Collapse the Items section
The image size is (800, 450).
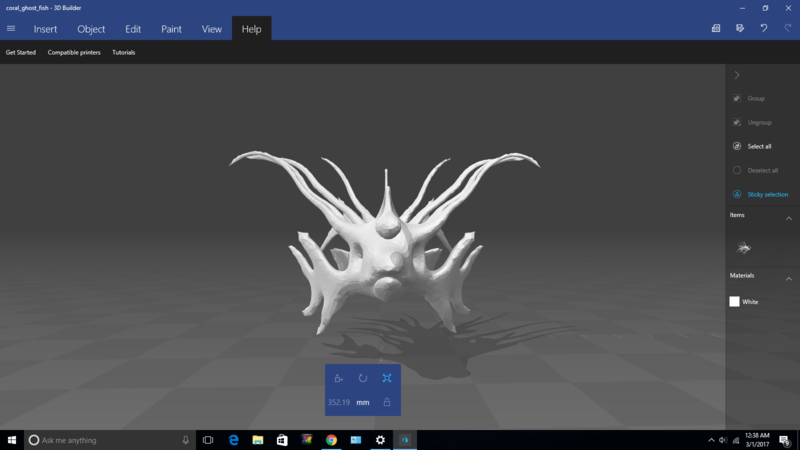pyautogui.click(x=788, y=218)
